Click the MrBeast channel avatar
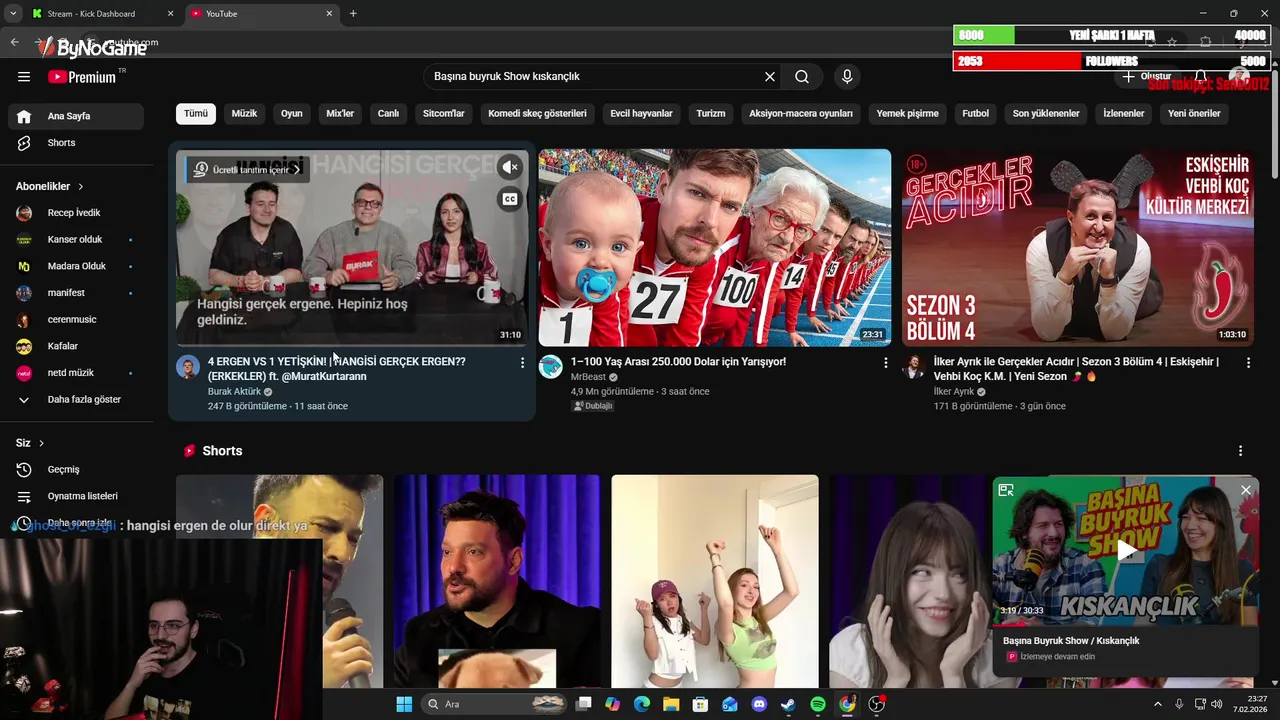The width and height of the screenshot is (1280, 720). point(551,367)
